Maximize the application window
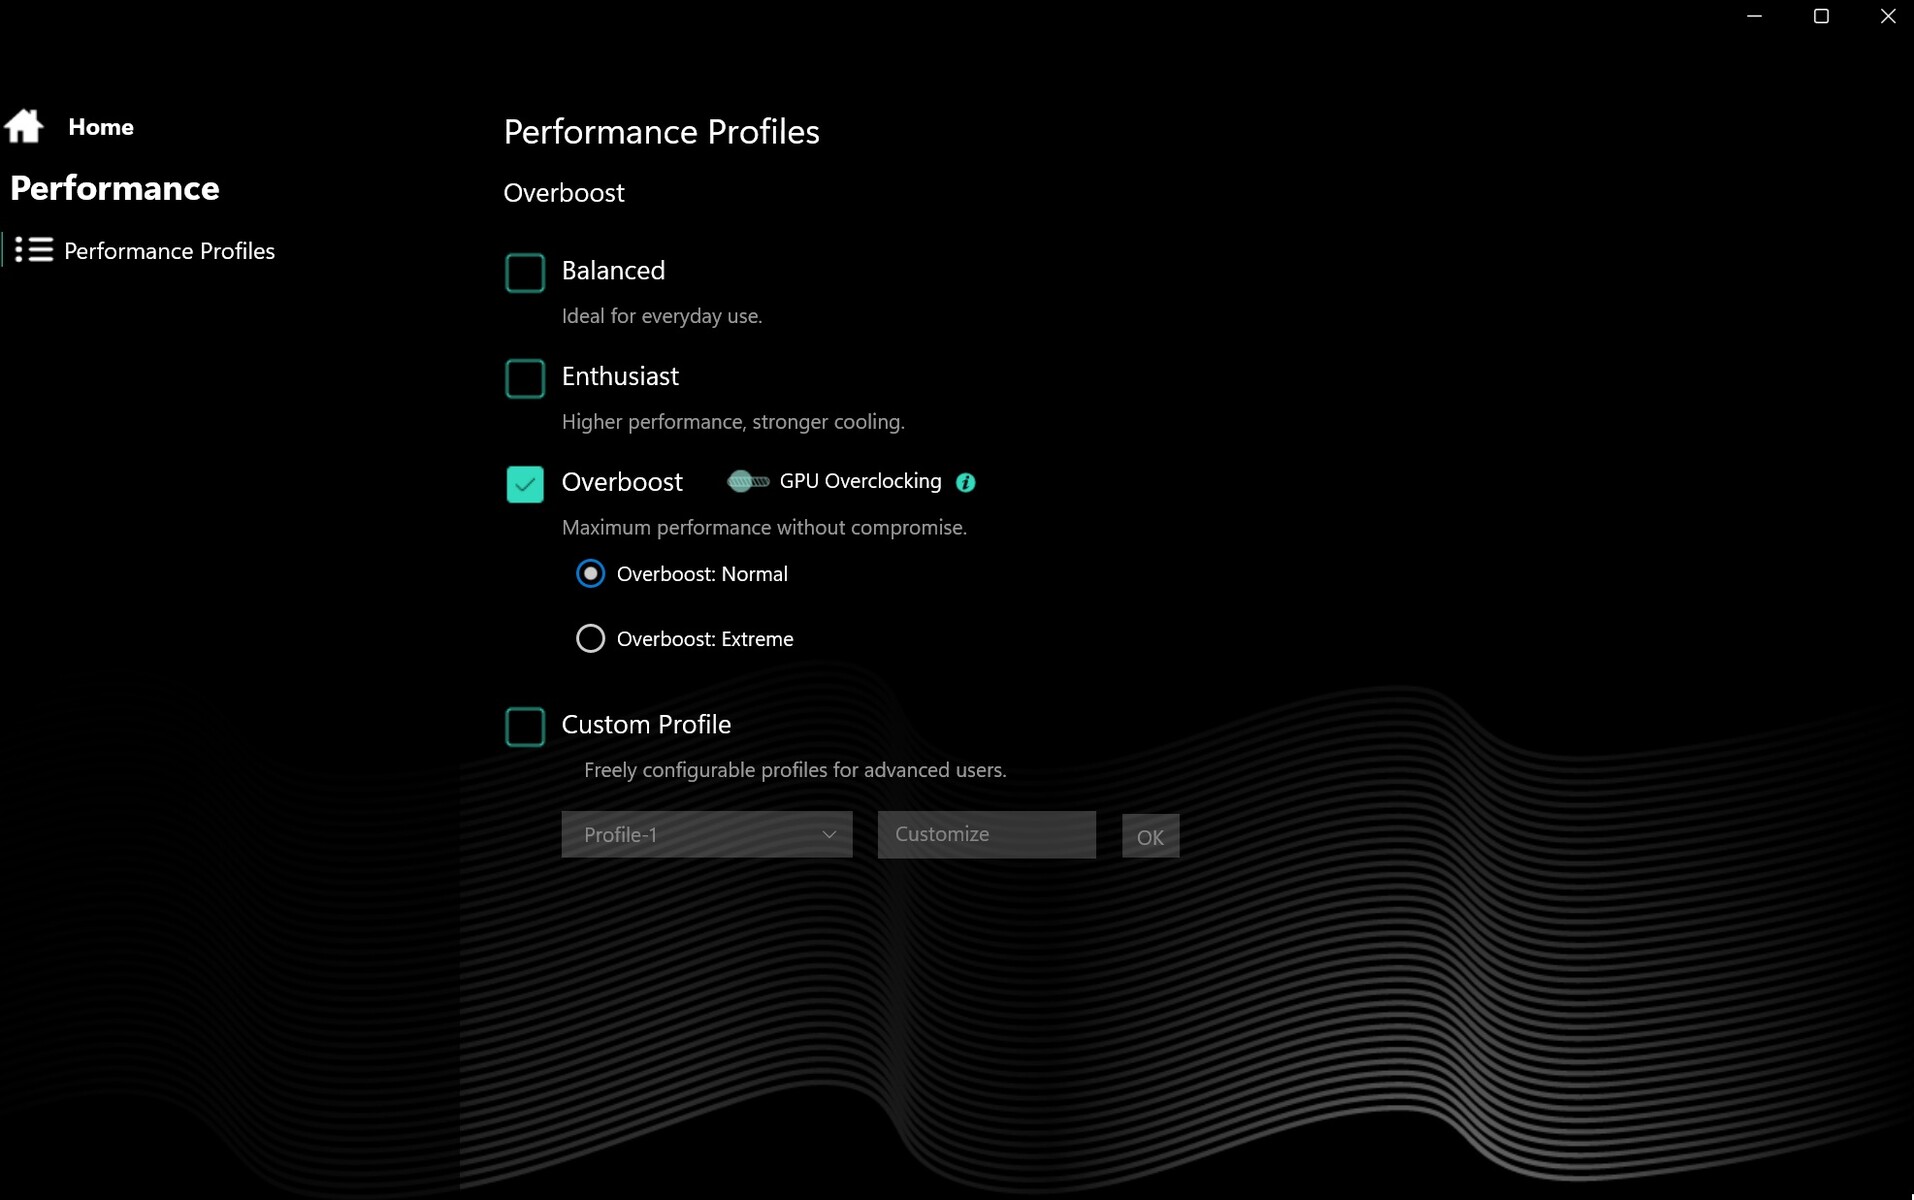 tap(1821, 16)
